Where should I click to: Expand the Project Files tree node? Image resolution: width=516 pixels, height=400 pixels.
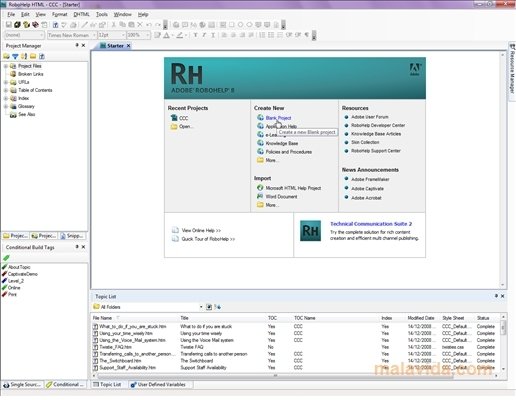coord(6,66)
